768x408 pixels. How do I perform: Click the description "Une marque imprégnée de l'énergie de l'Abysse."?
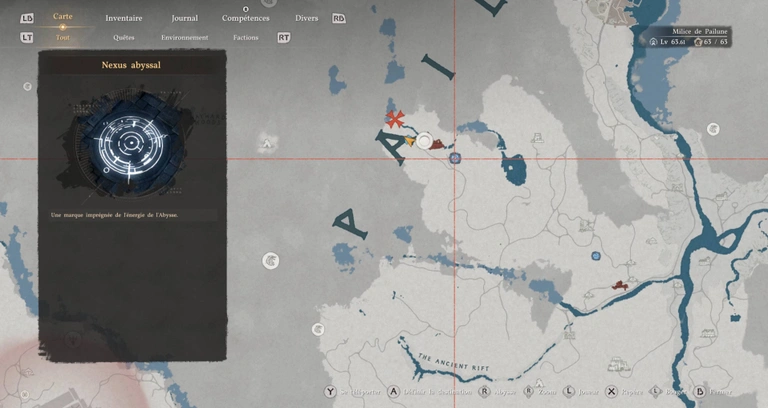tap(114, 215)
